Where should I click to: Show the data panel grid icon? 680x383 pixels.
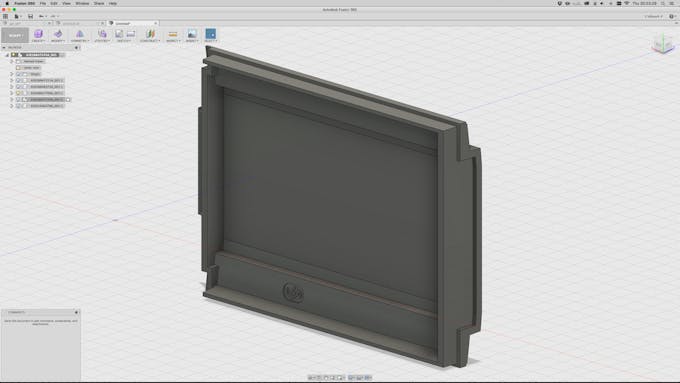tap(5, 16)
